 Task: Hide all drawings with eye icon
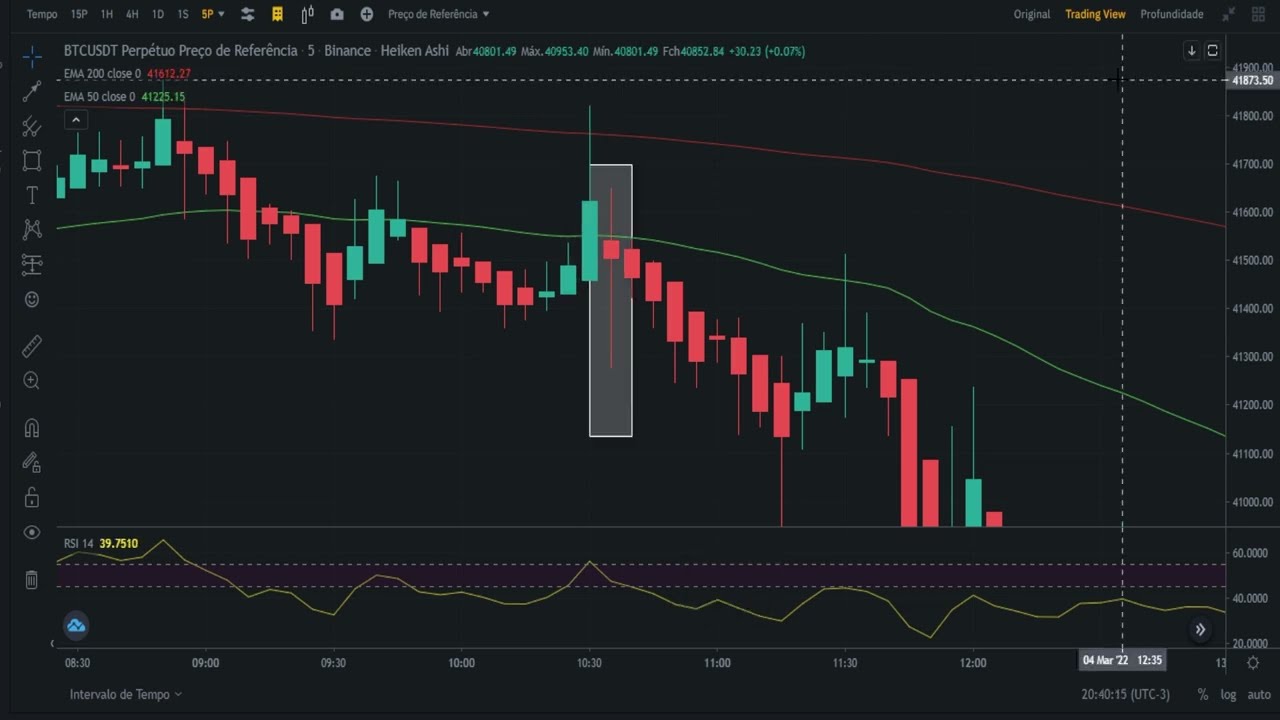[x=32, y=532]
